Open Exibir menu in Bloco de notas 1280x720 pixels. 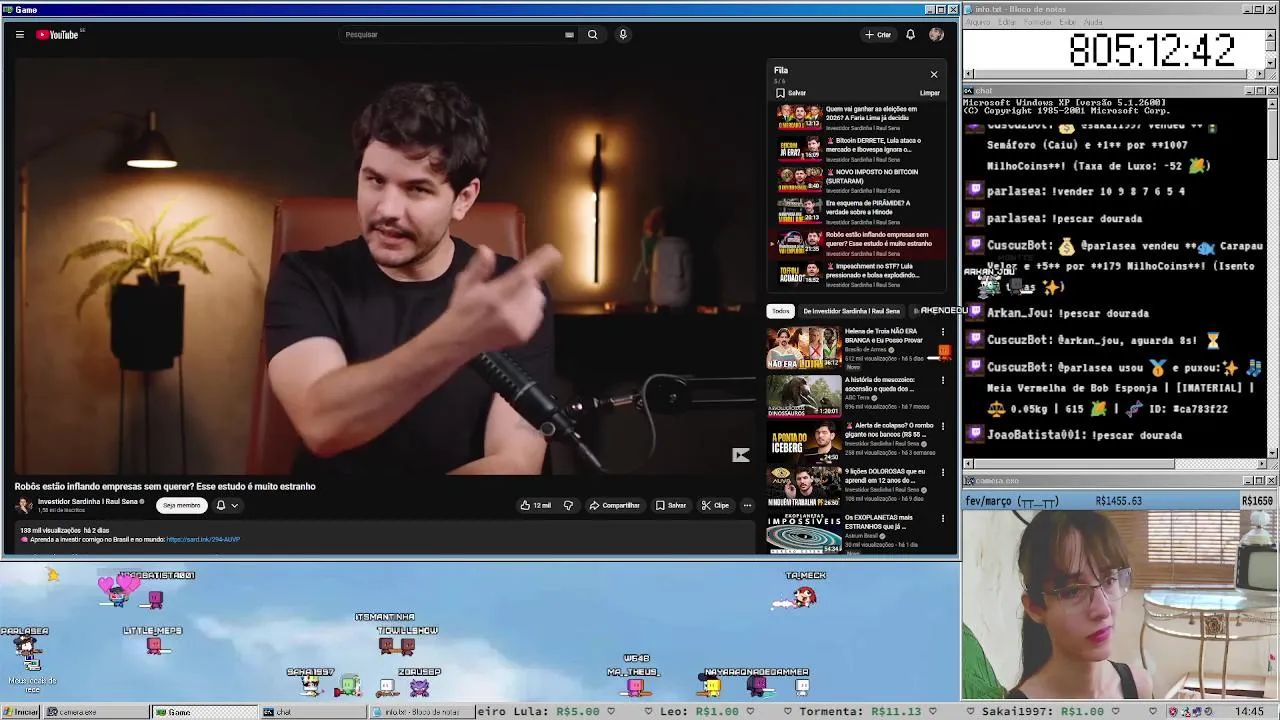[1068, 22]
